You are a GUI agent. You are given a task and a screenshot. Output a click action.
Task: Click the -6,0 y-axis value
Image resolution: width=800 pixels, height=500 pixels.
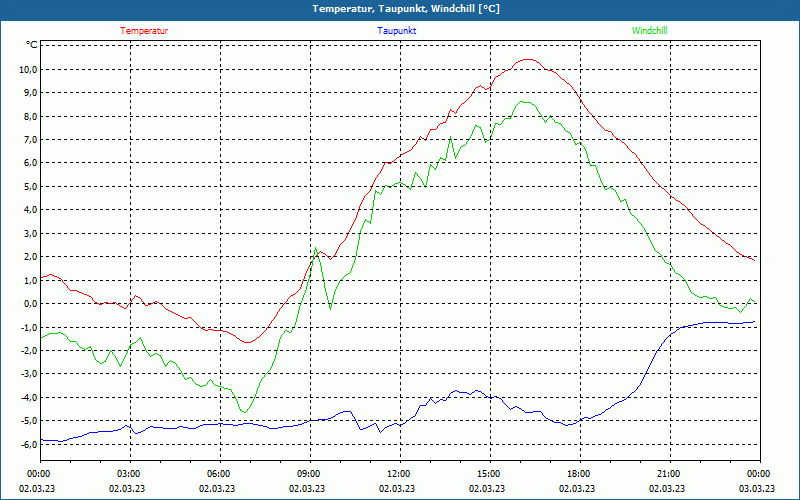point(28,444)
